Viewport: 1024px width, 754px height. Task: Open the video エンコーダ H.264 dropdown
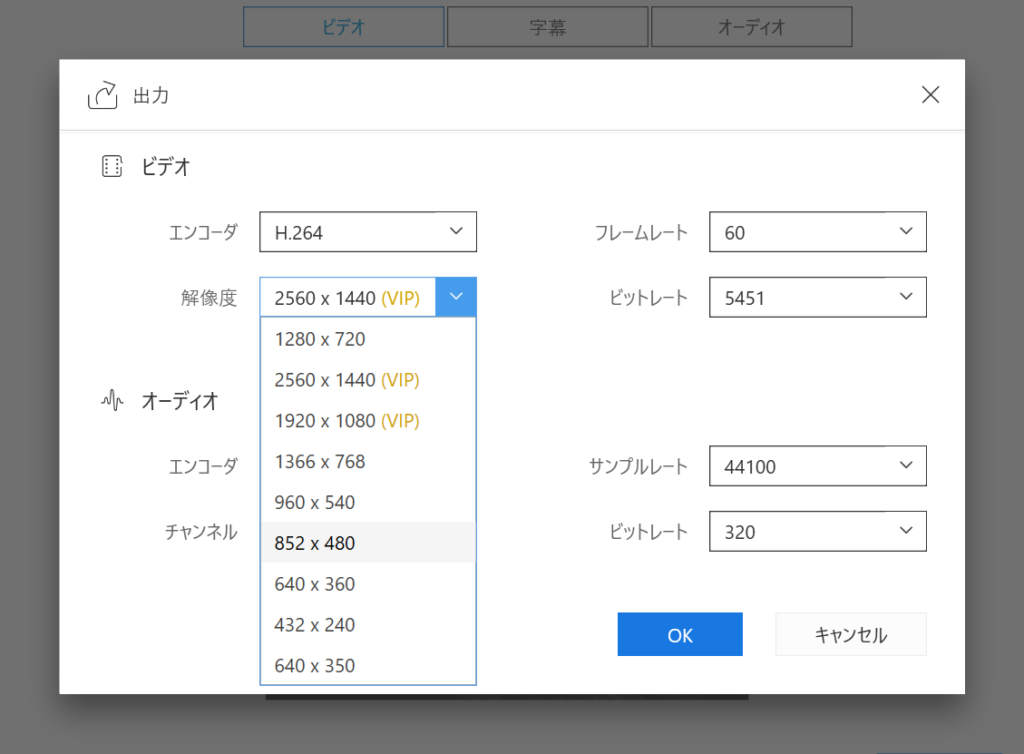pyautogui.click(x=368, y=232)
